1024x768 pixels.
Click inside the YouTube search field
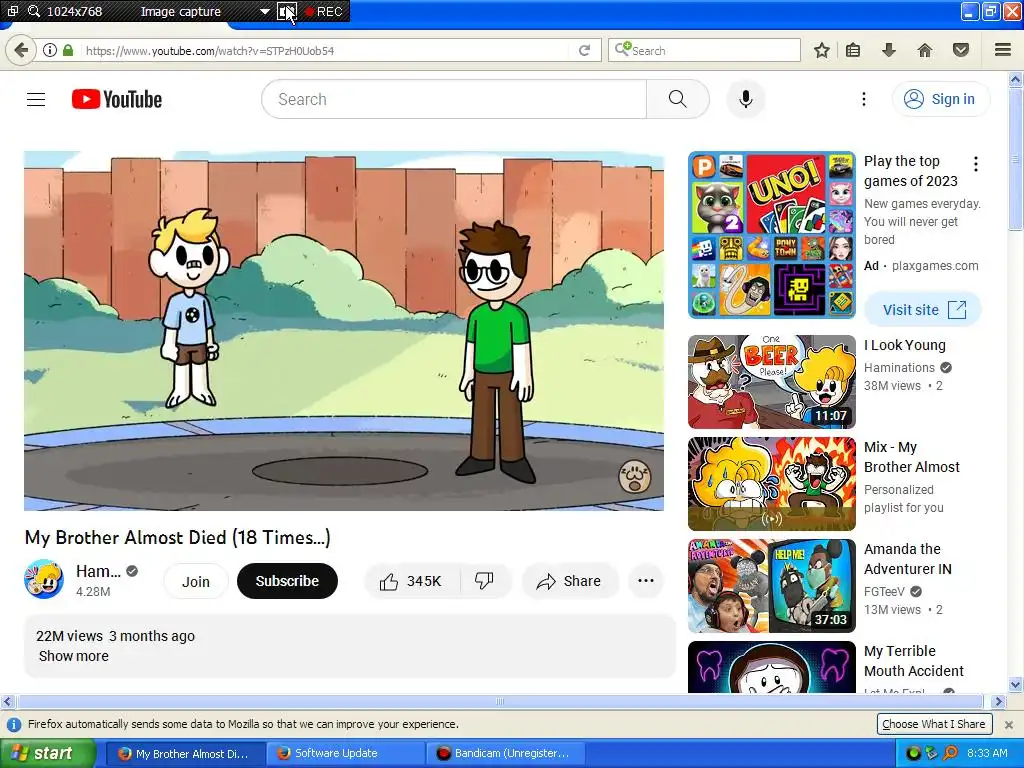(455, 99)
